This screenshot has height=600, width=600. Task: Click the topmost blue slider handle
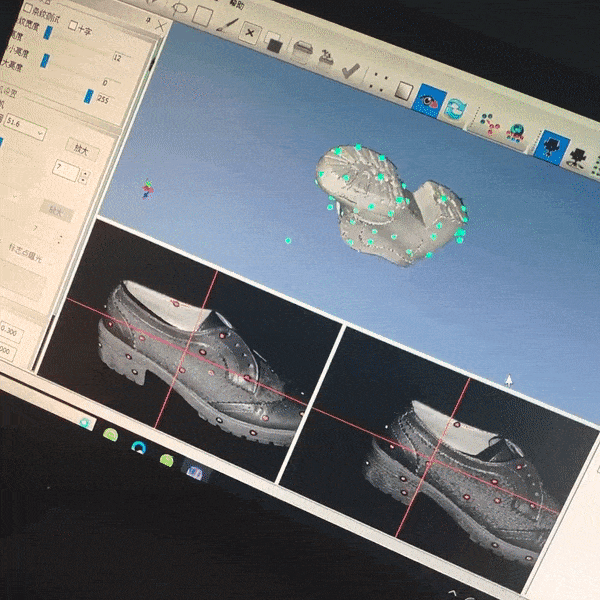(48, 32)
